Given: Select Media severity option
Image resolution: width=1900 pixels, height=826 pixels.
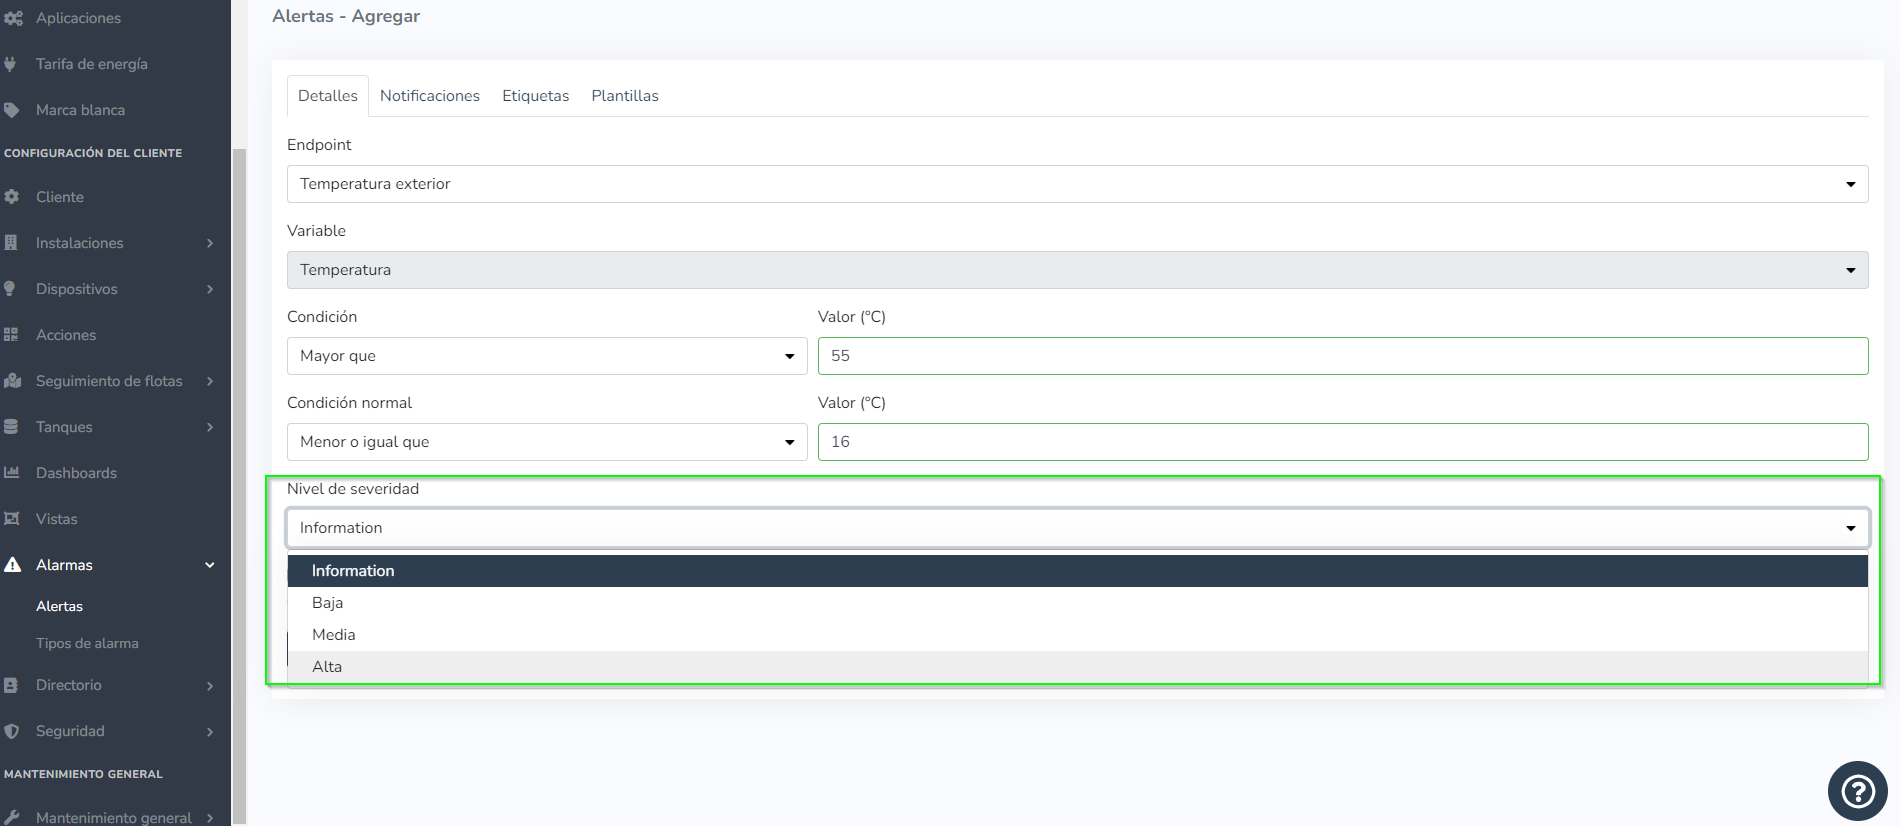Looking at the screenshot, I should click(334, 635).
